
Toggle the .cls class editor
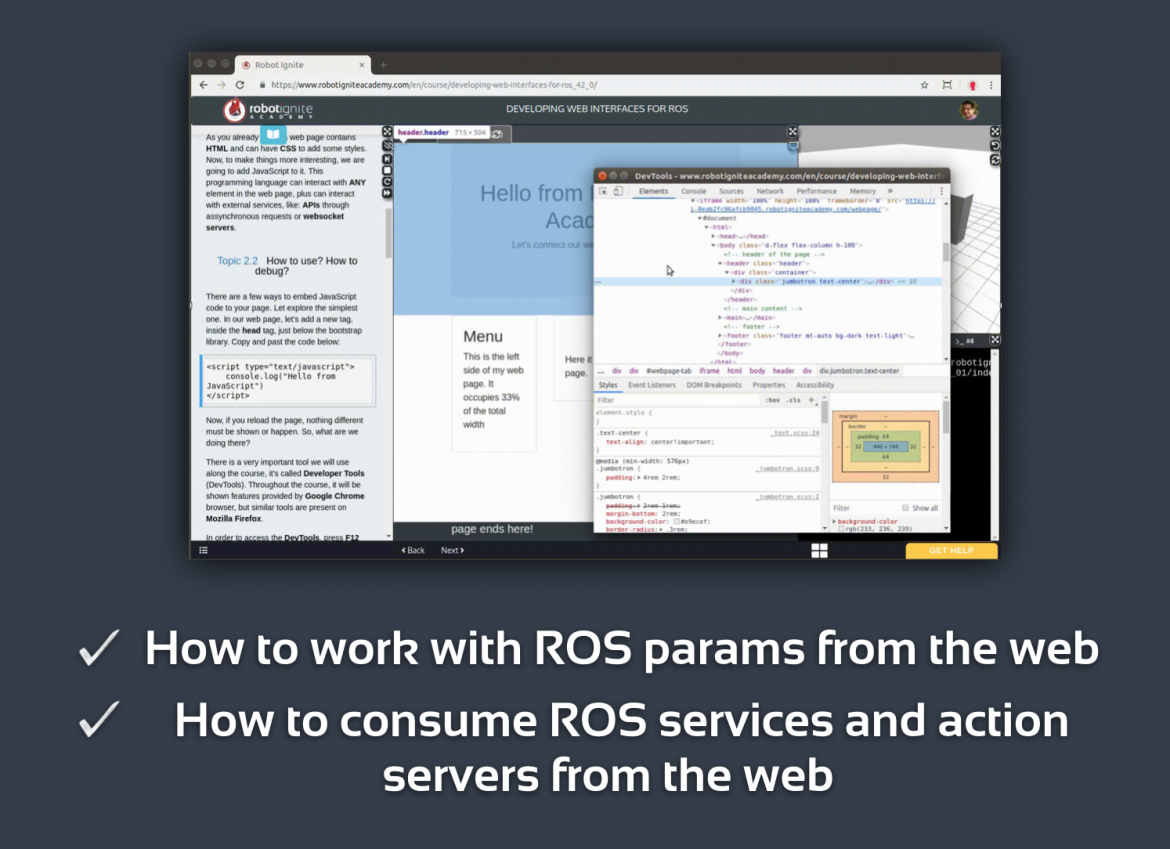tap(794, 400)
